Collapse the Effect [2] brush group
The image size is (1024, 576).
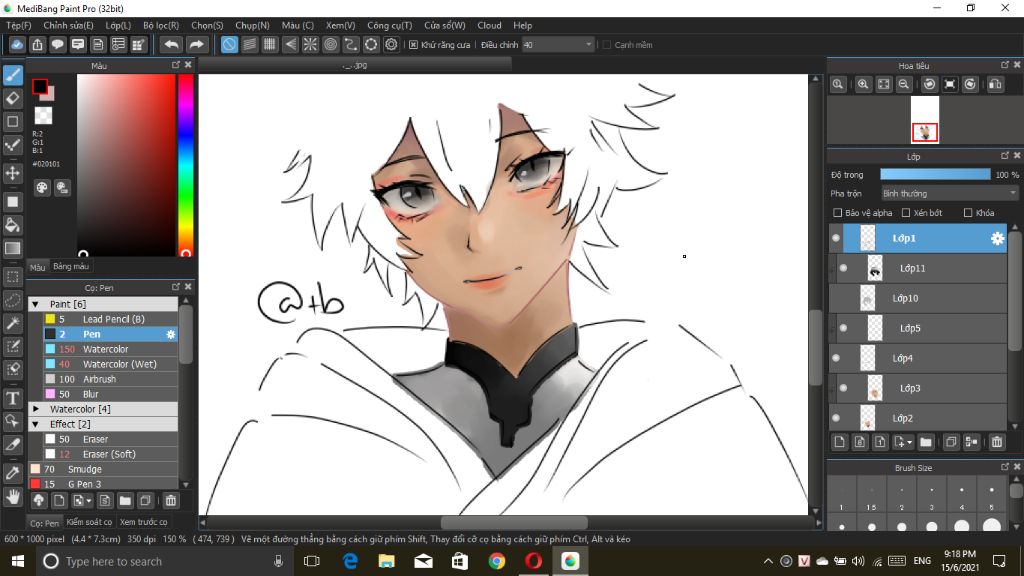pos(36,424)
